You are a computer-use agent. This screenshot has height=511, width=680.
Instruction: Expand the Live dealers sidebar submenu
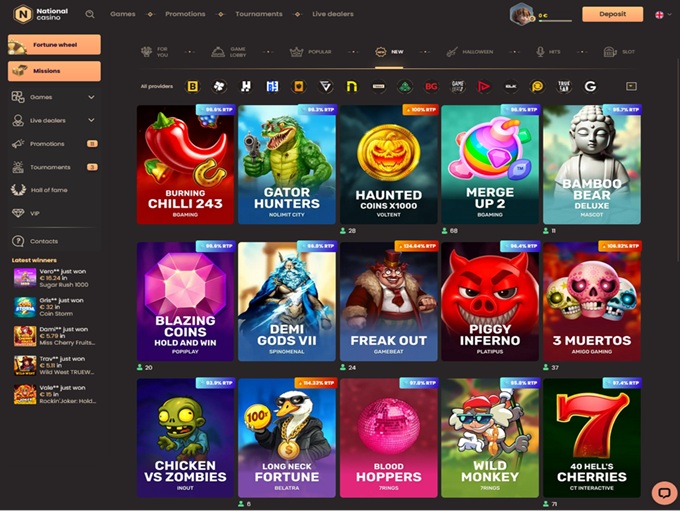tap(91, 120)
